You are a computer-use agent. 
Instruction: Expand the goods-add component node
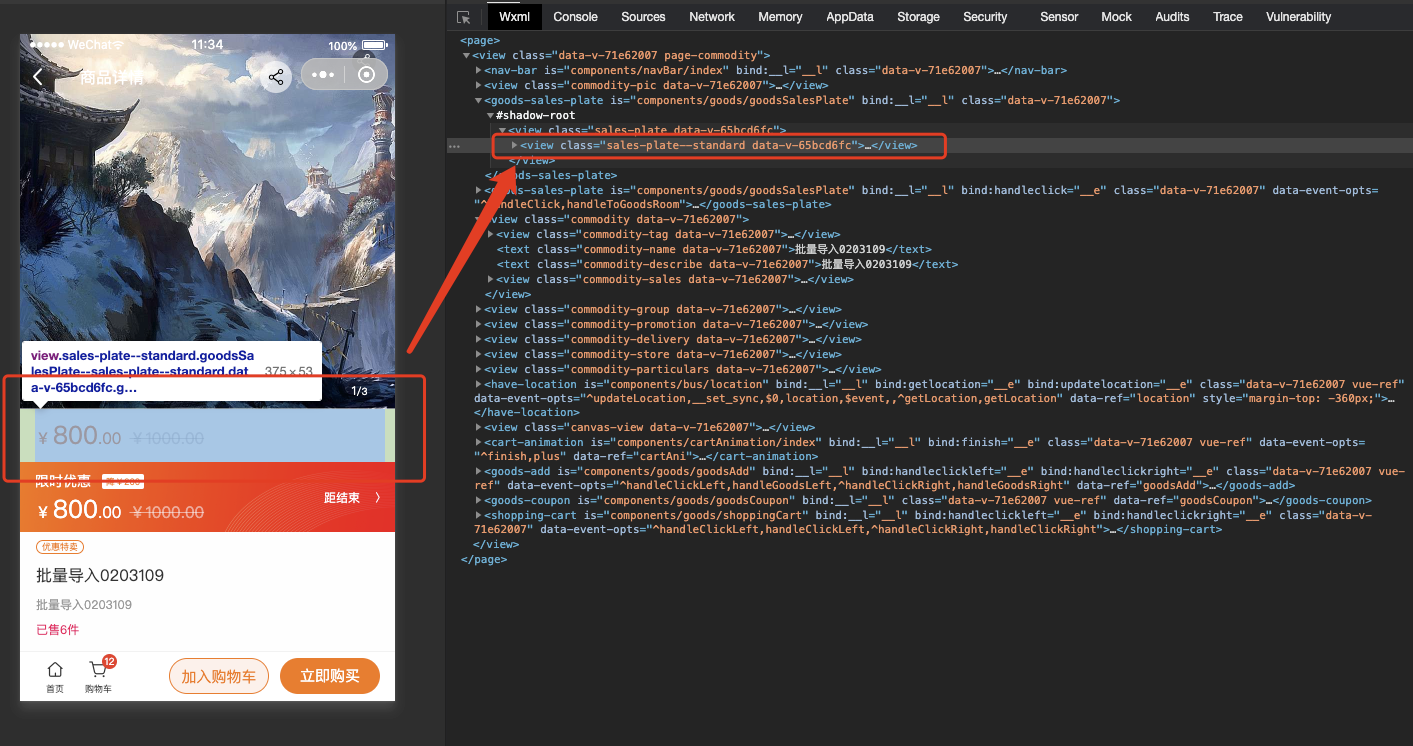click(478, 471)
